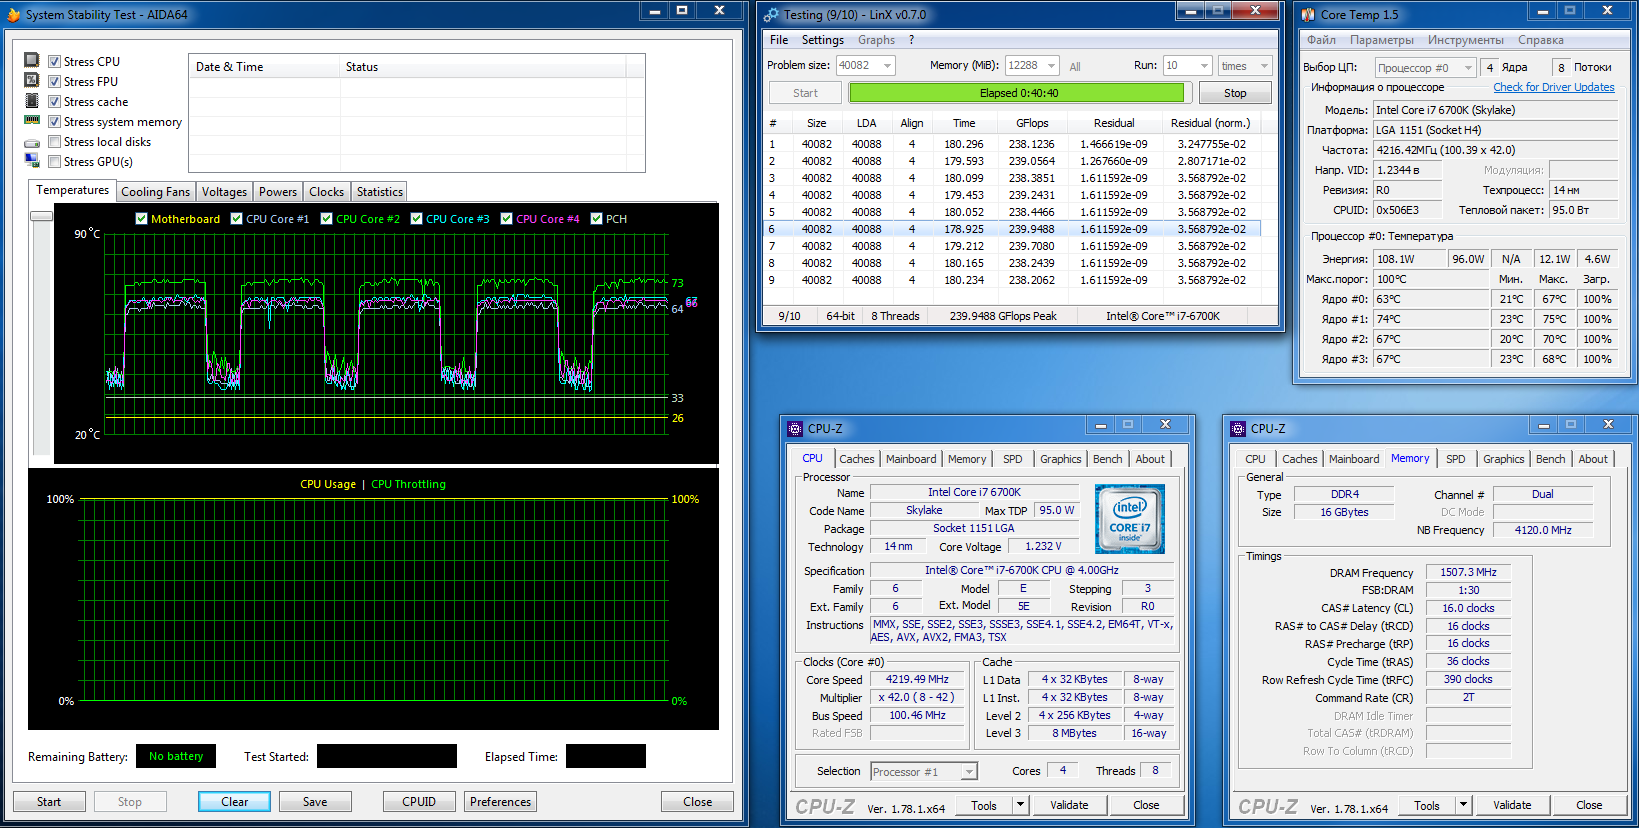
Task: Uncheck the Stress cache checkbox
Action: 55,102
